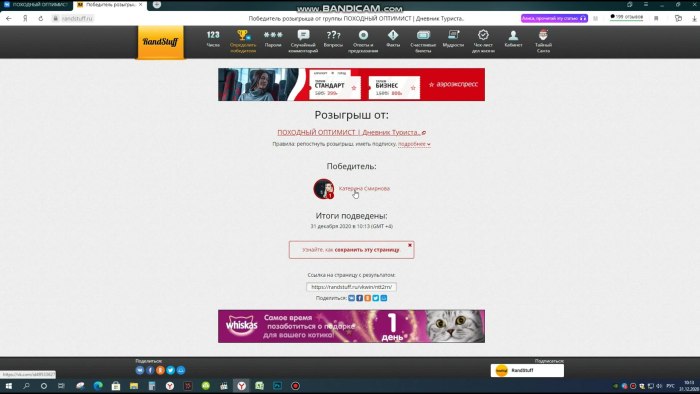Close the save page hint box
This screenshot has height=394, width=700.
coord(410,245)
